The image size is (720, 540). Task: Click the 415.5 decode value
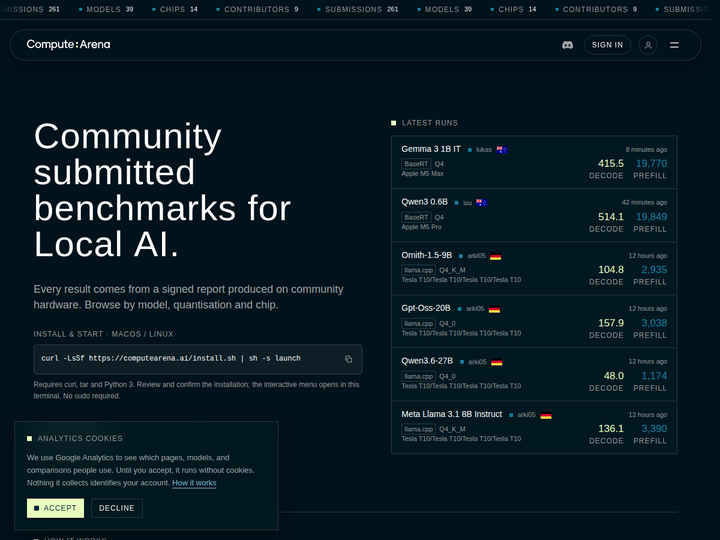(611, 163)
